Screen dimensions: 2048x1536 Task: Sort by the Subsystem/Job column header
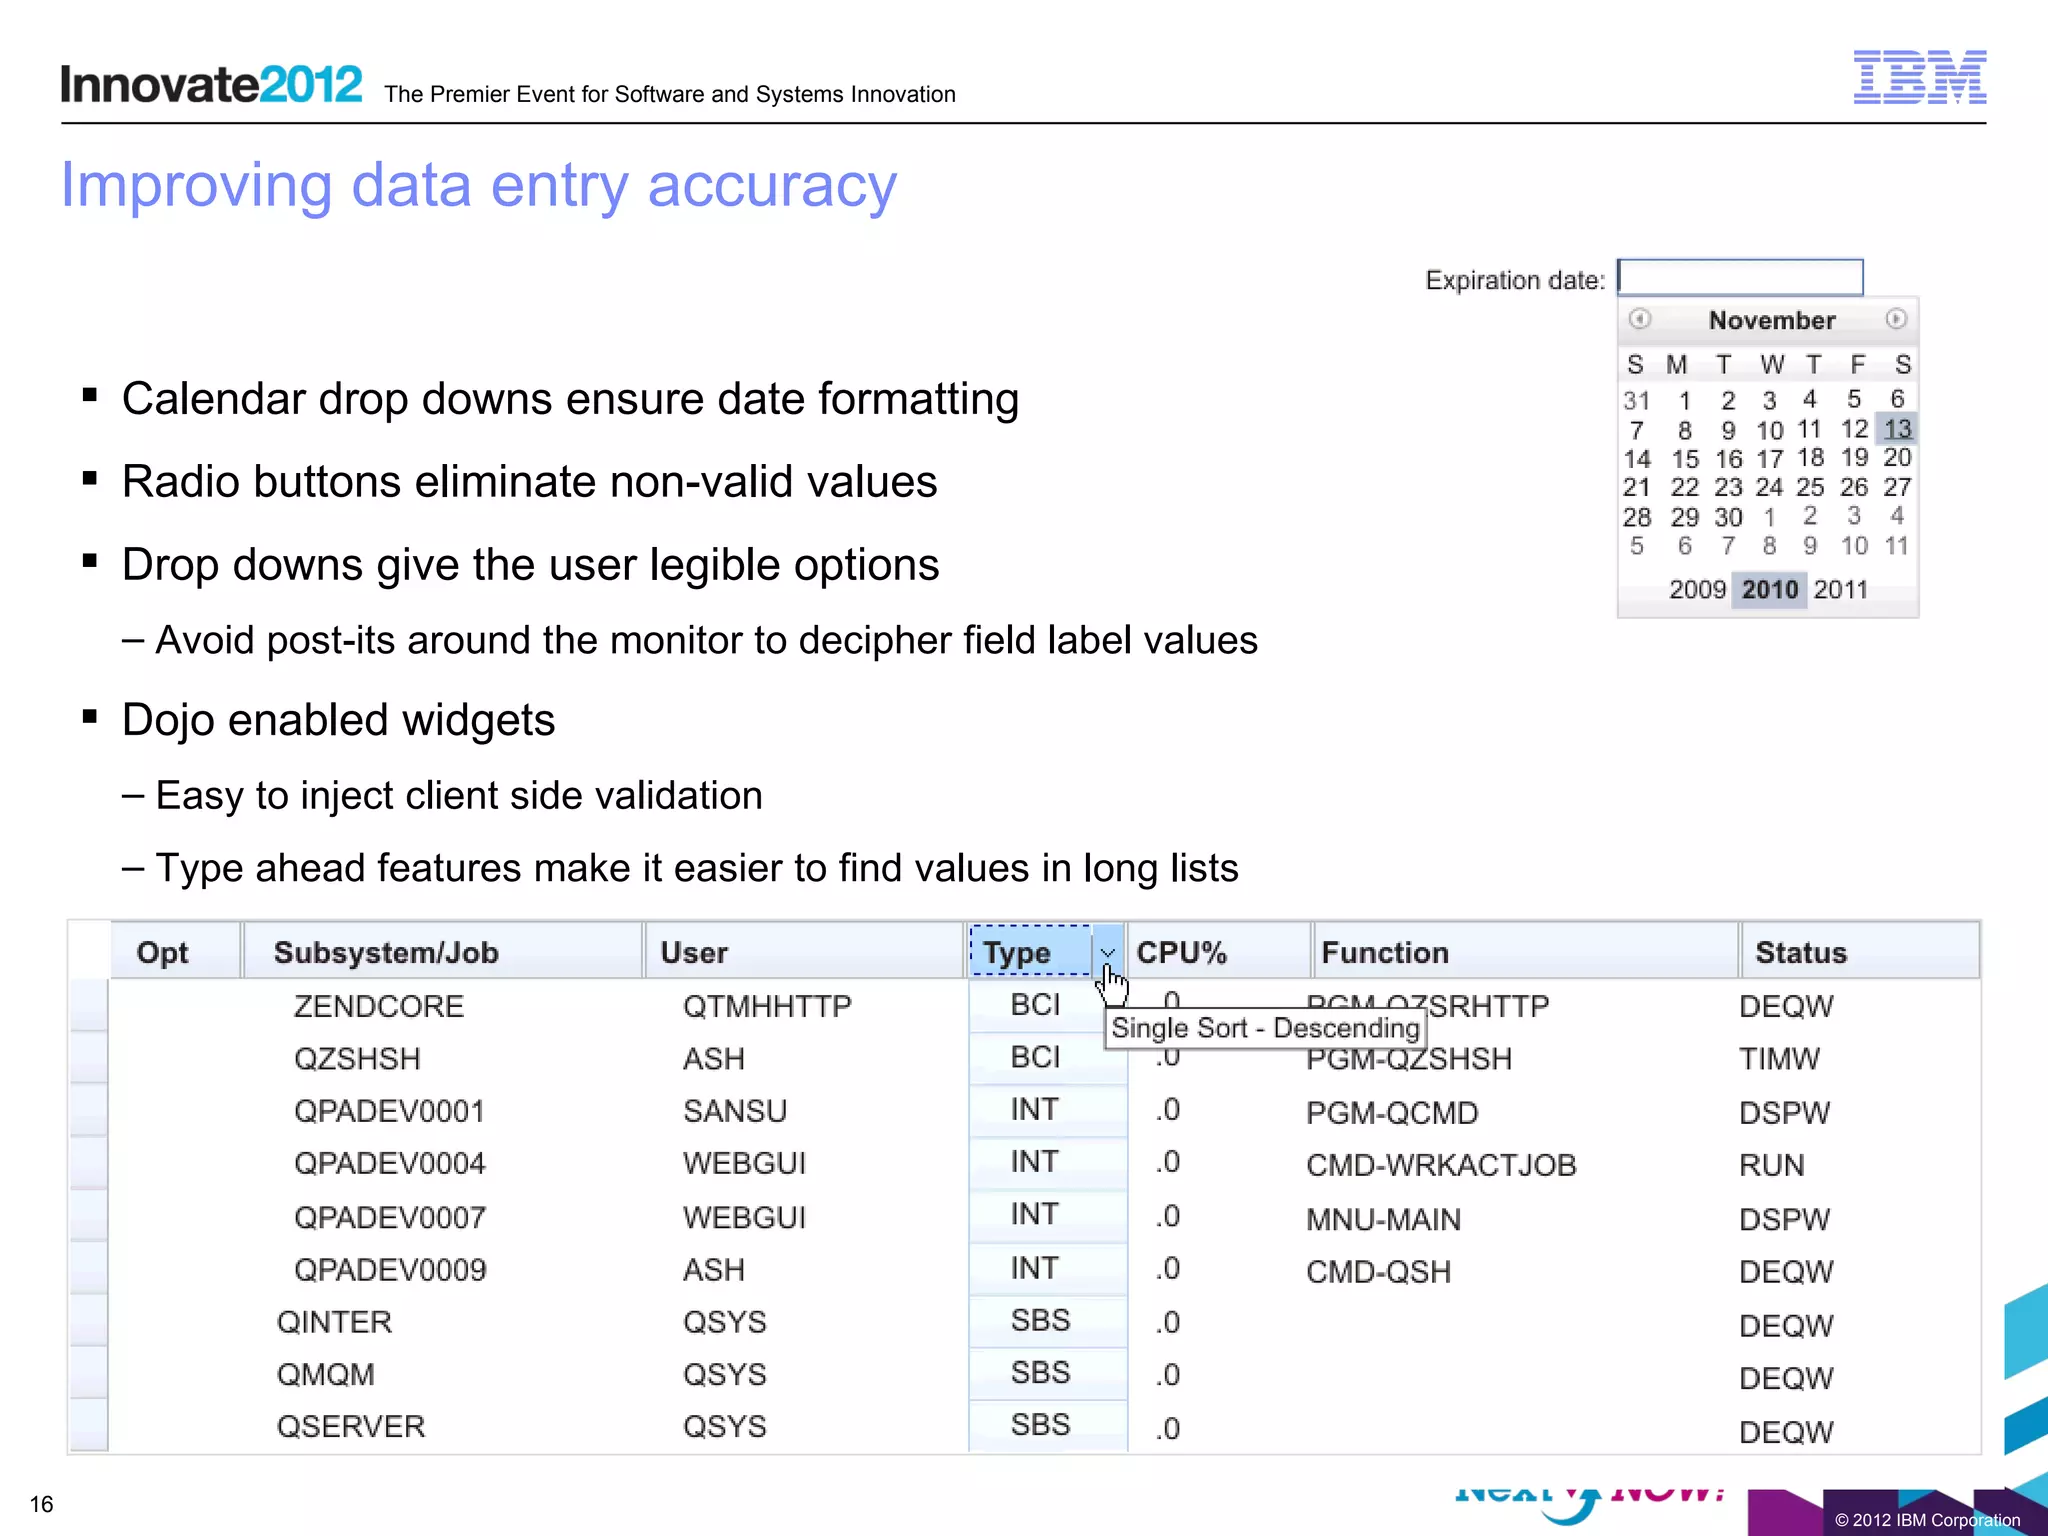pos(443,952)
